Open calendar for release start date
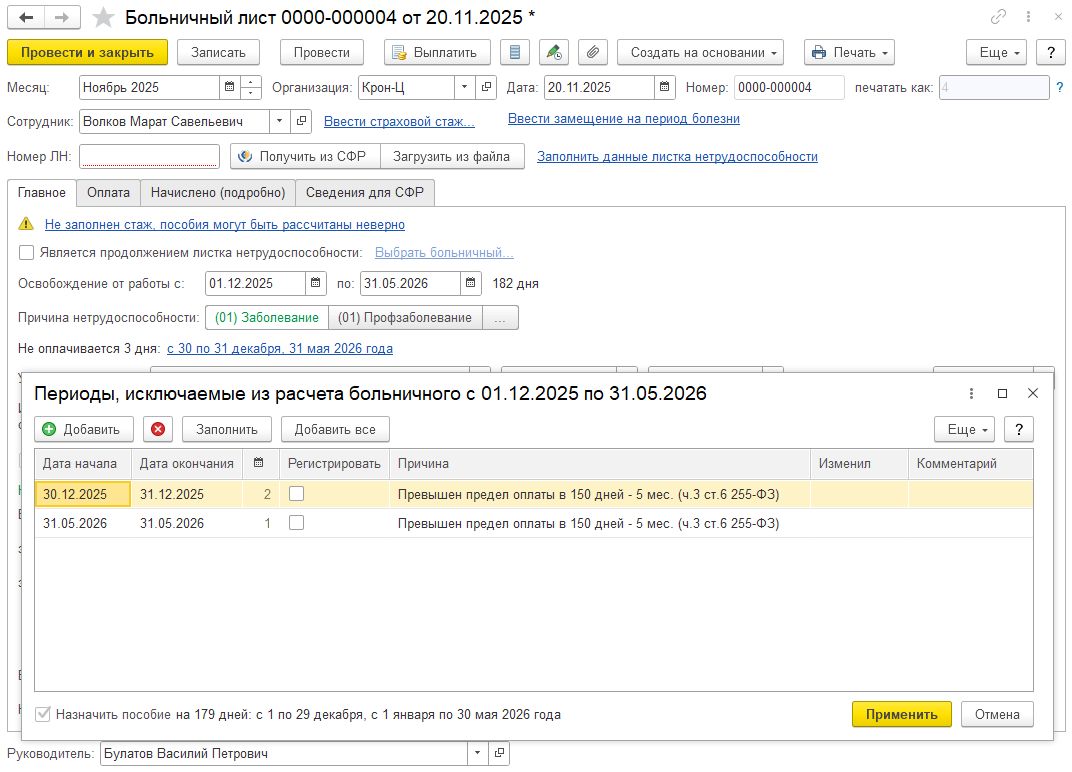The image size is (1072, 772). (316, 283)
